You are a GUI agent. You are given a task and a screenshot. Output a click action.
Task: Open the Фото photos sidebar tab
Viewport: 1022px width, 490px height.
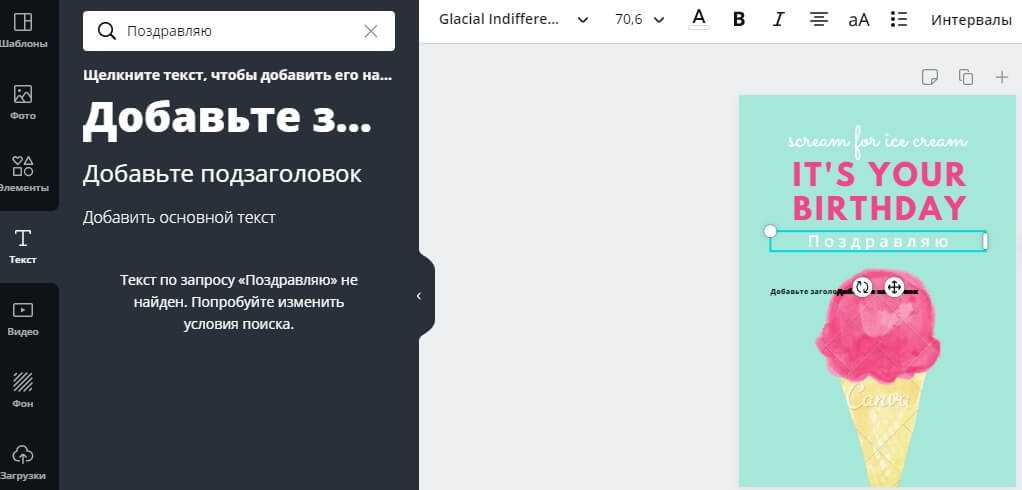(x=22, y=102)
